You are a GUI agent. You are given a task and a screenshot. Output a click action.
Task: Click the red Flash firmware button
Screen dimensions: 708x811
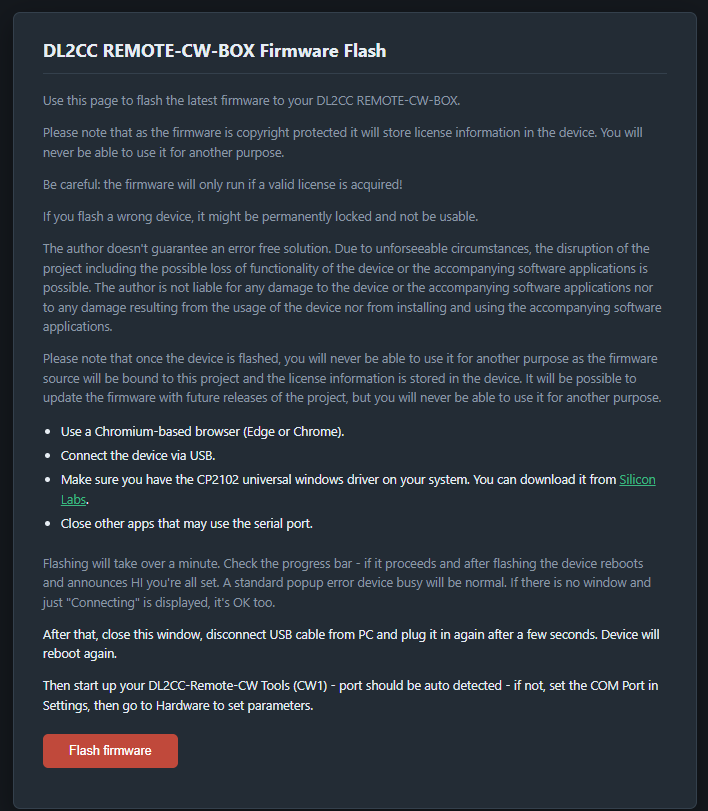[x=110, y=750]
